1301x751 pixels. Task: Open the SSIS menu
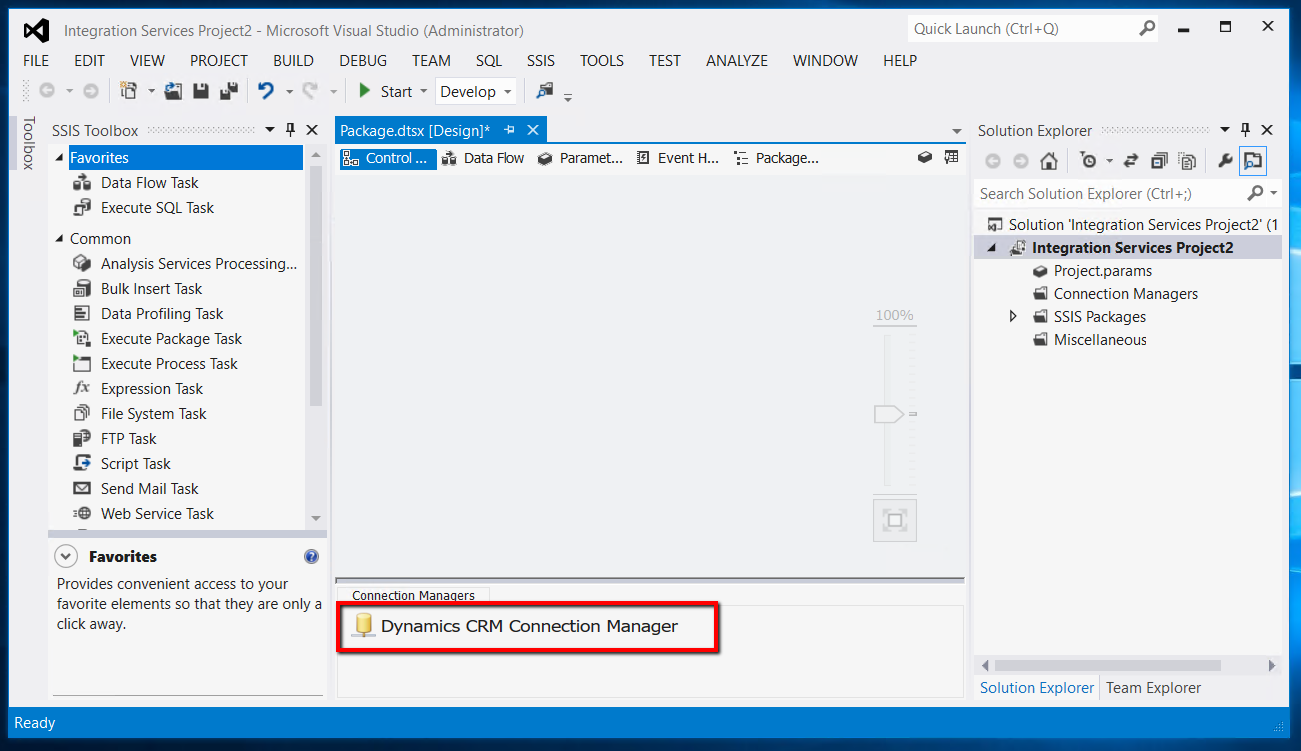tap(540, 60)
